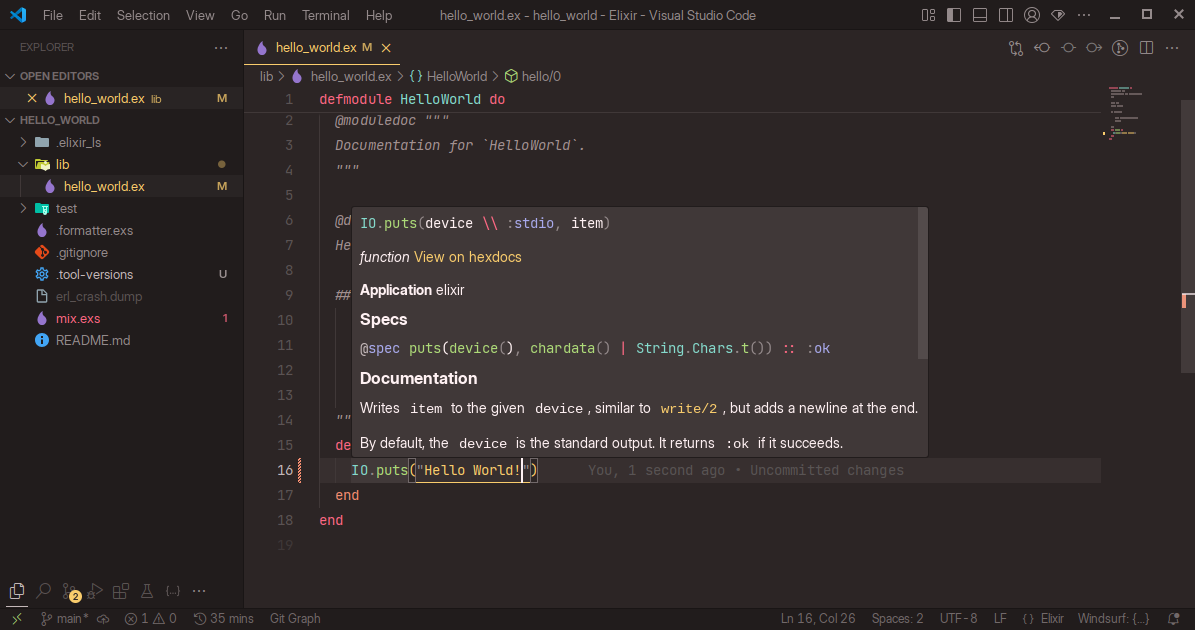Click the Split Editor icon
This screenshot has height=630, width=1195.
[1146, 47]
